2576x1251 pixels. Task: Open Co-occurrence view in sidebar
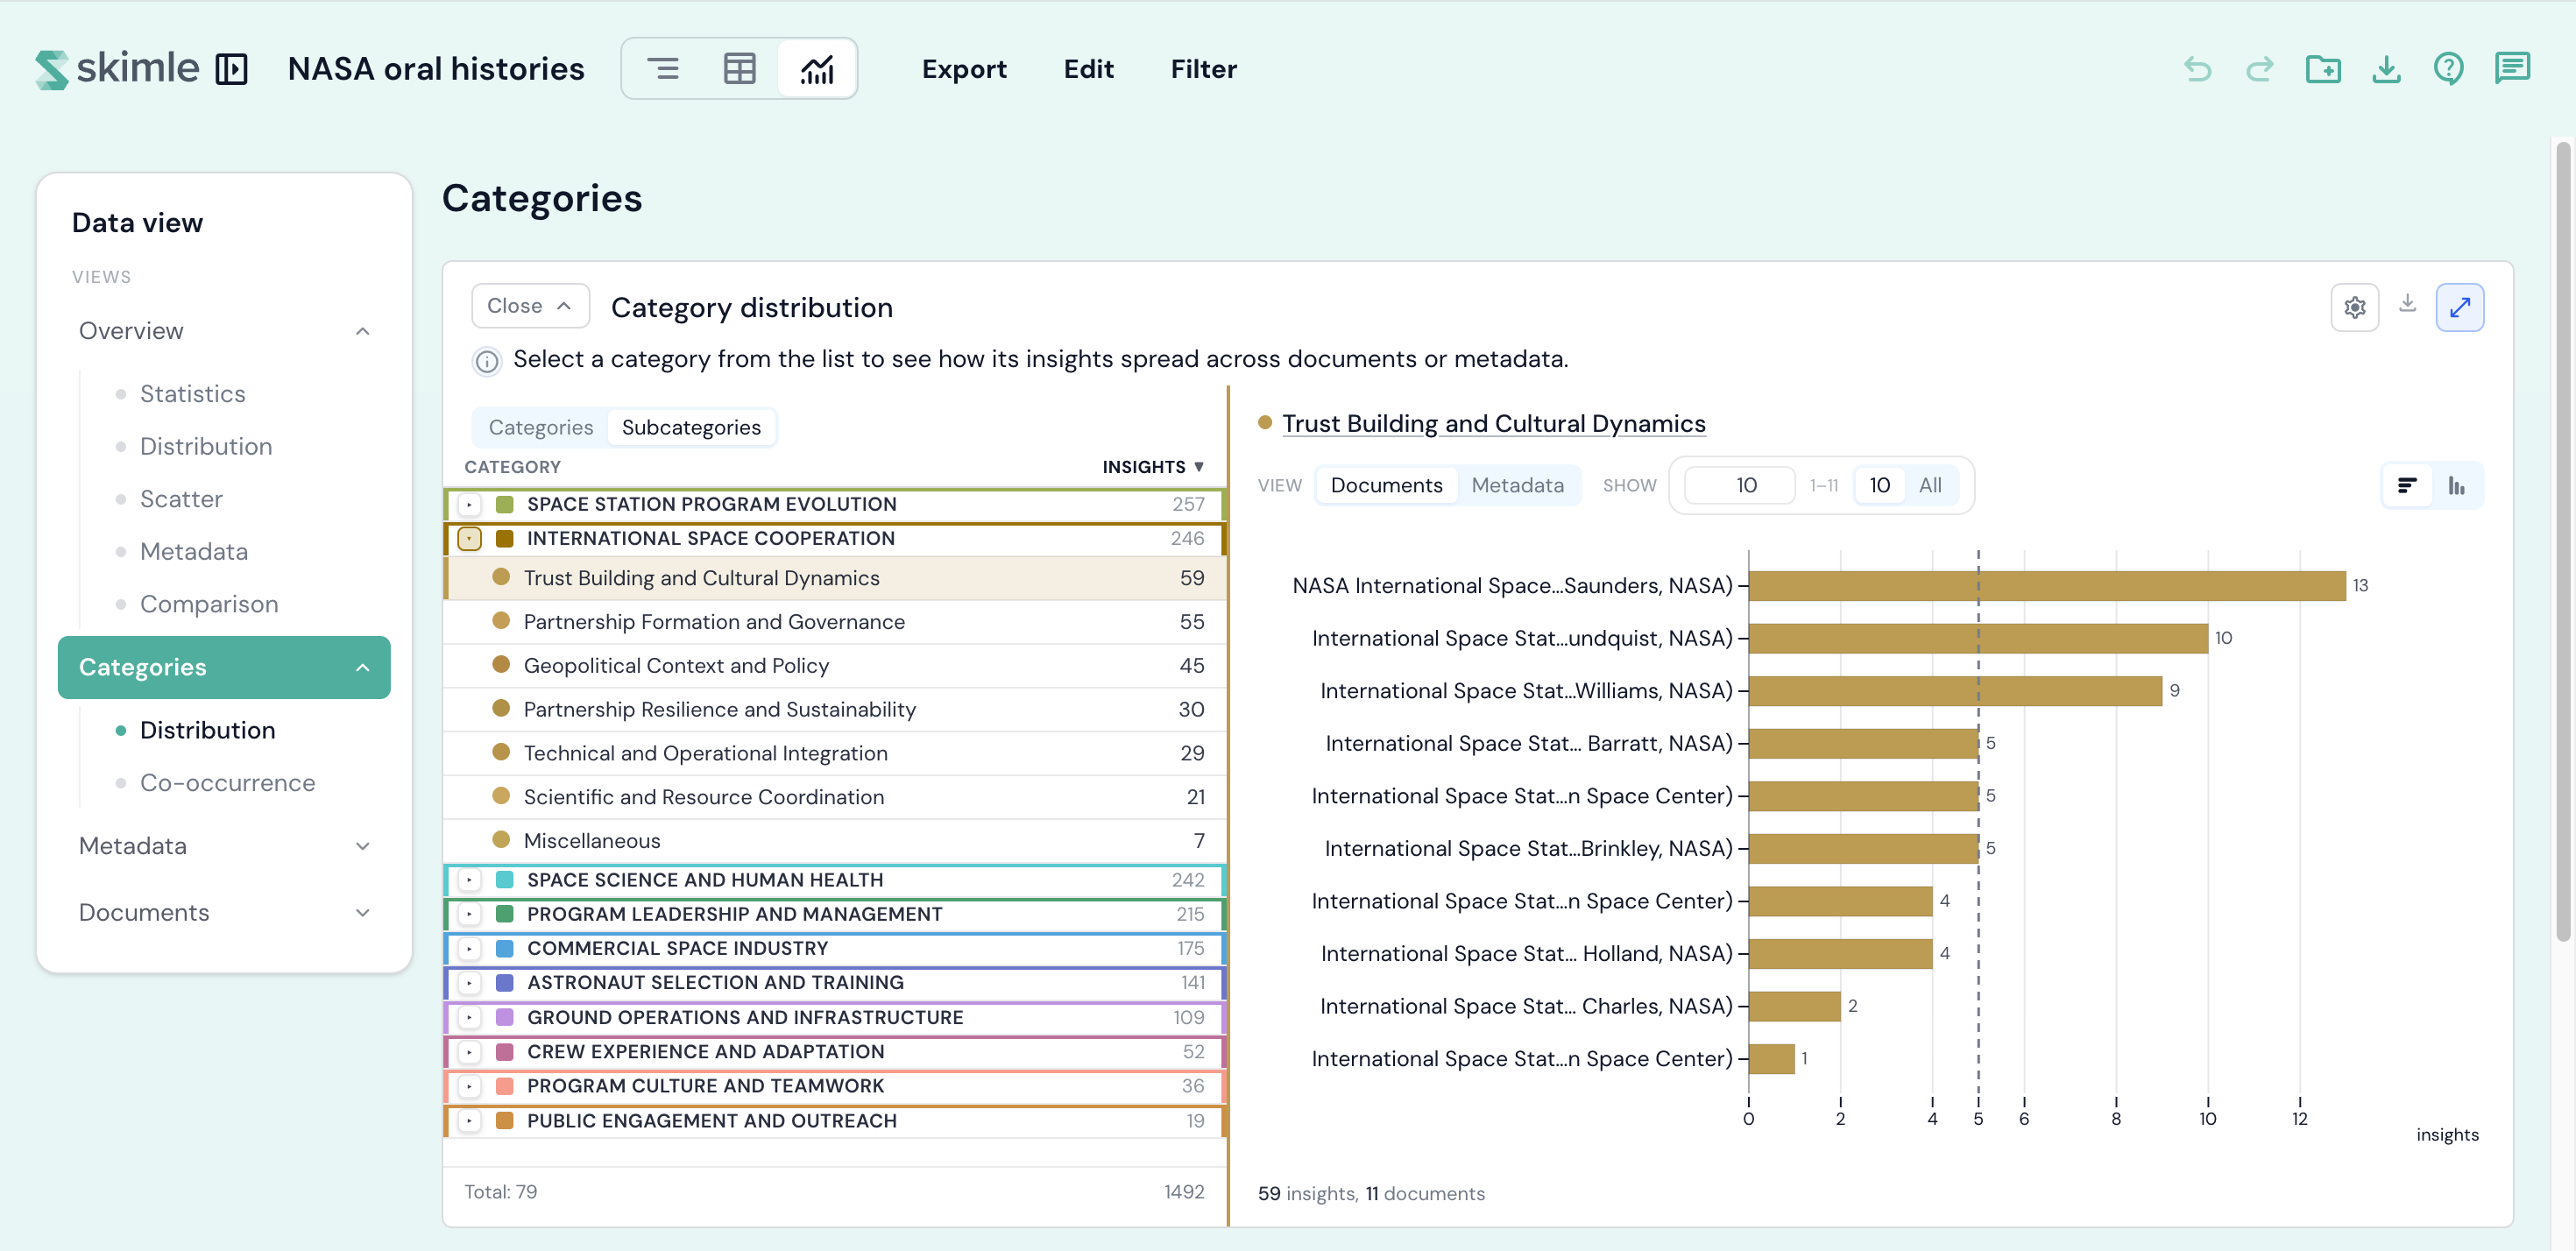click(x=227, y=783)
